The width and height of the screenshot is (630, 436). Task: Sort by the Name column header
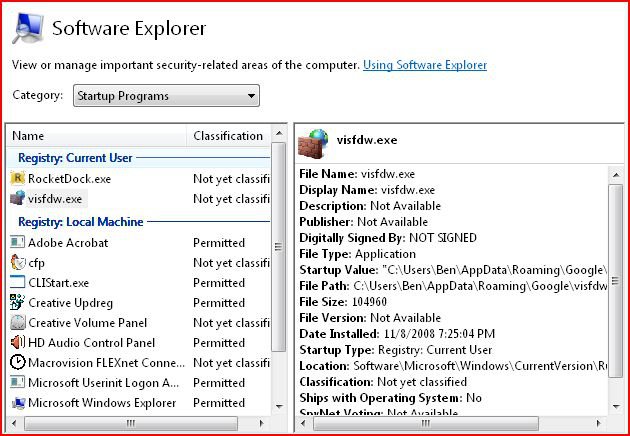coord(97,136)
